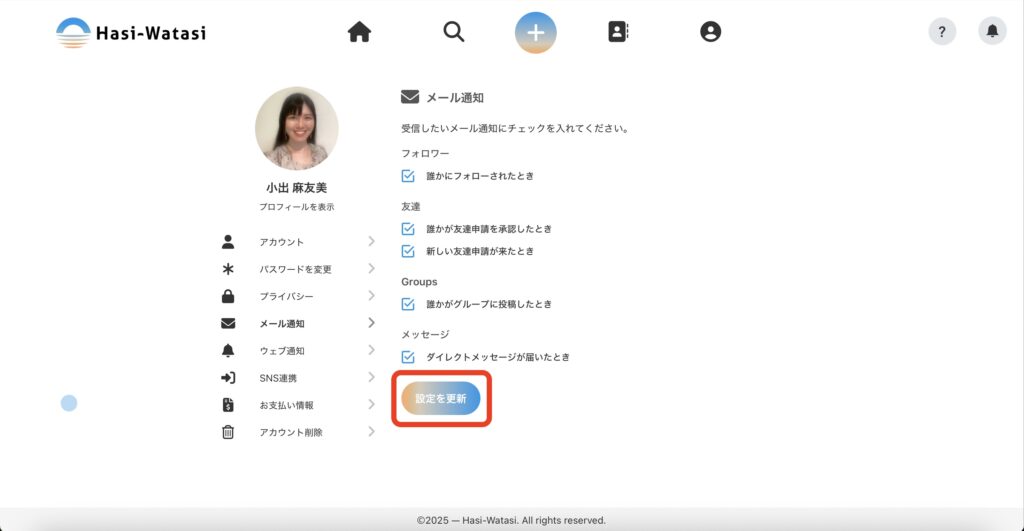Expand the メール通知 row chevron

click(x=371, y=323)
